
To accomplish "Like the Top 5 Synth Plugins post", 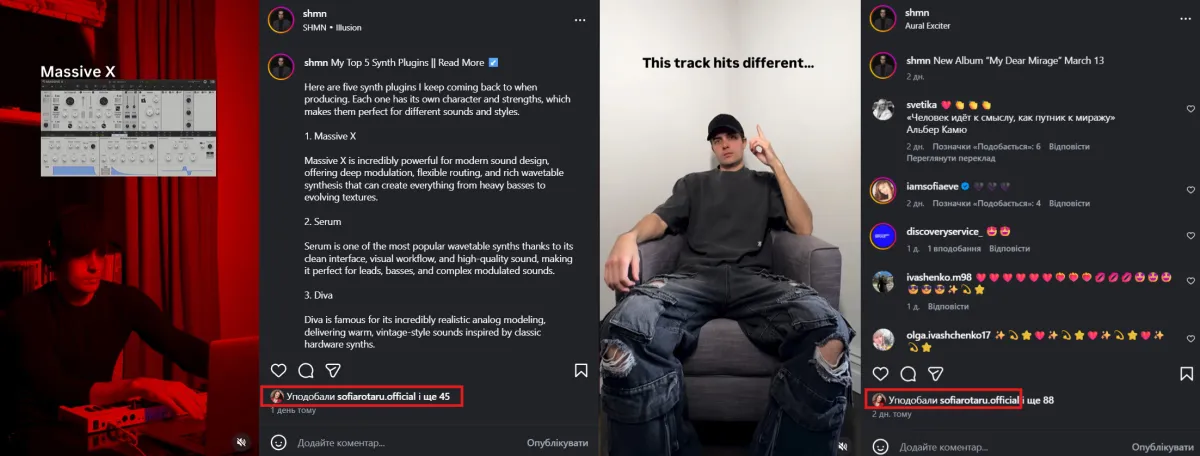I will (x=278, y=371).
